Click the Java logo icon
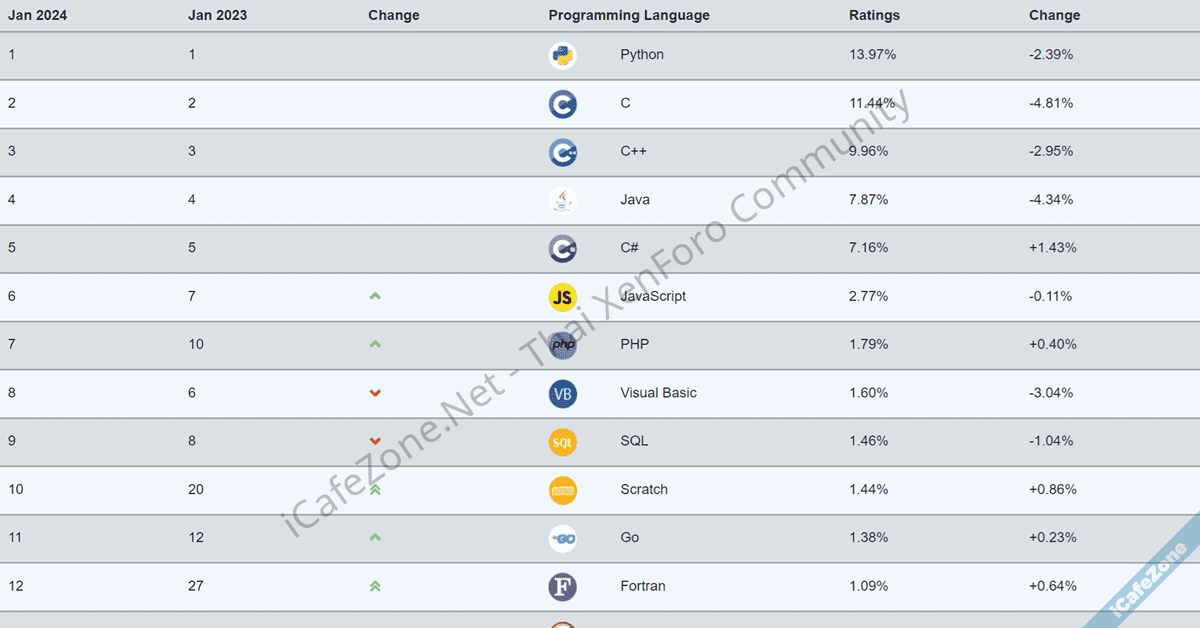 coord(562,200)
